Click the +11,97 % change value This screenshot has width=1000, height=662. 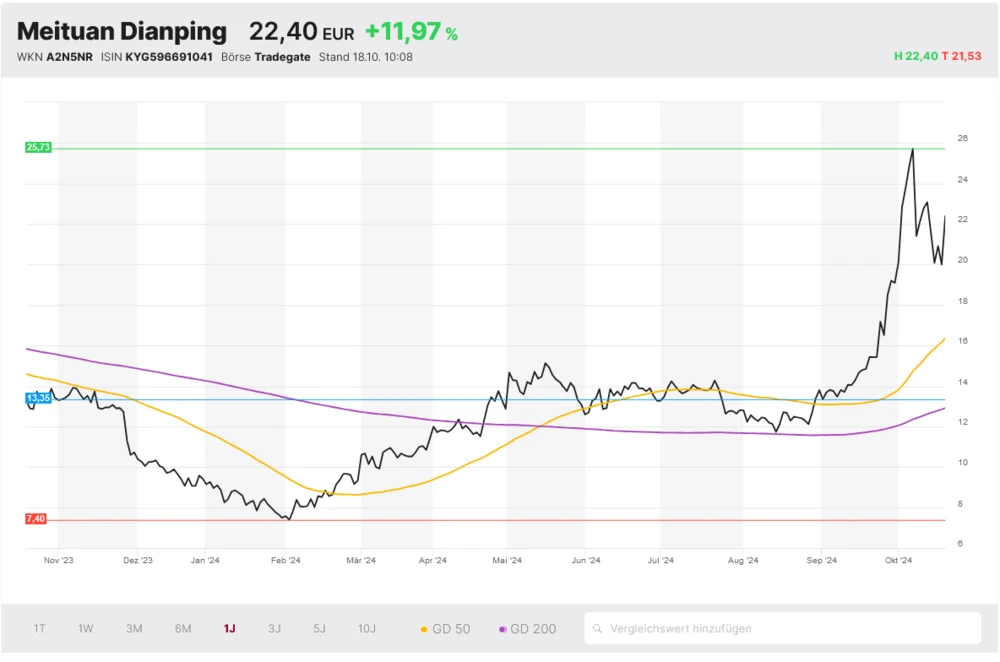[x=411, y=32]
